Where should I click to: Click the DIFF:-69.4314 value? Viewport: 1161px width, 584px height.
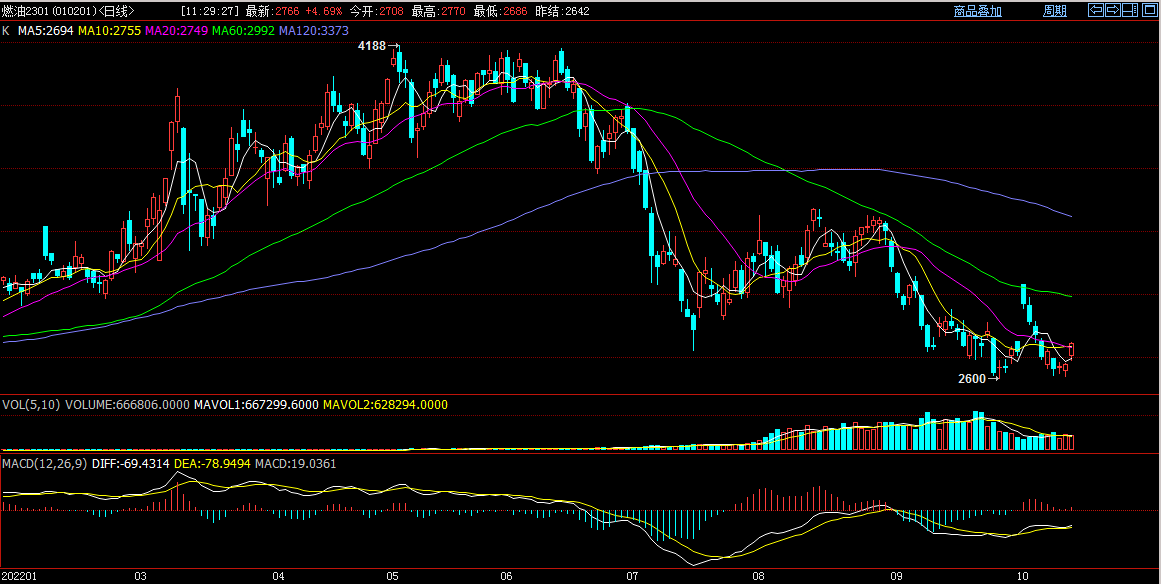tap(130, 463)
